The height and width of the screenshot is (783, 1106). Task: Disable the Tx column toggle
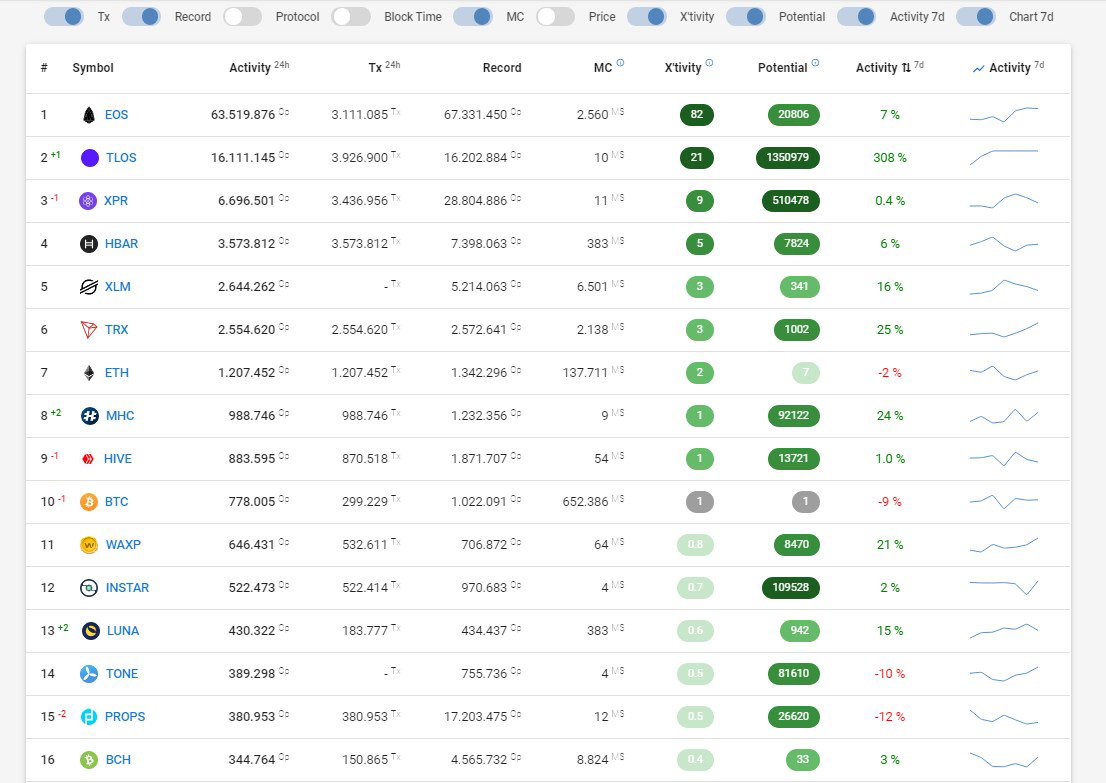coord(63,16)
